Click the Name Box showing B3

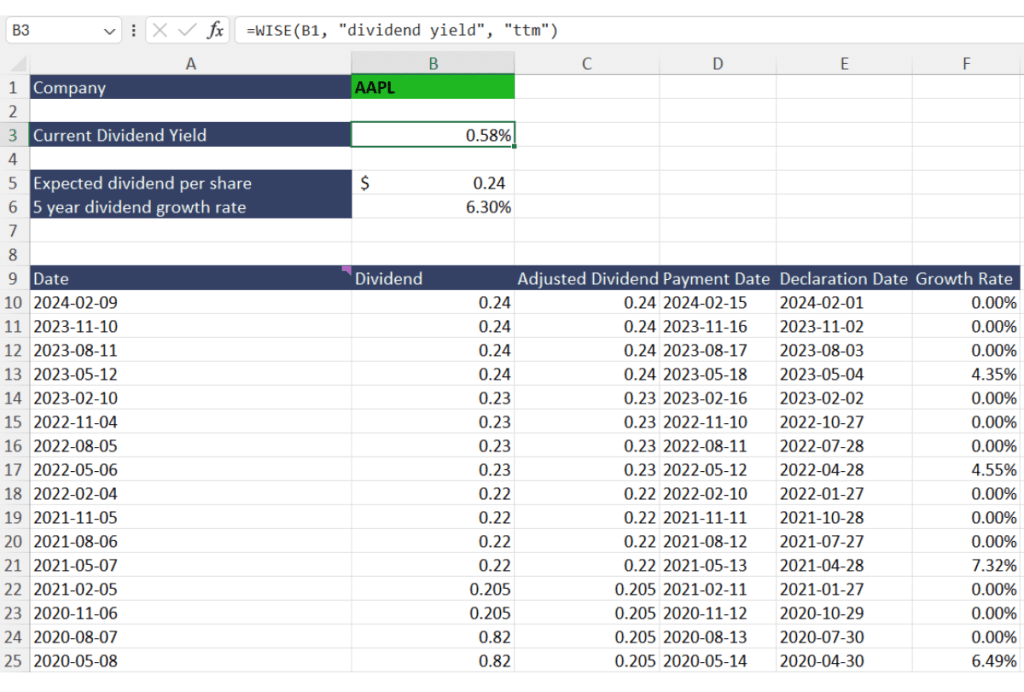(x=55, y=31)
